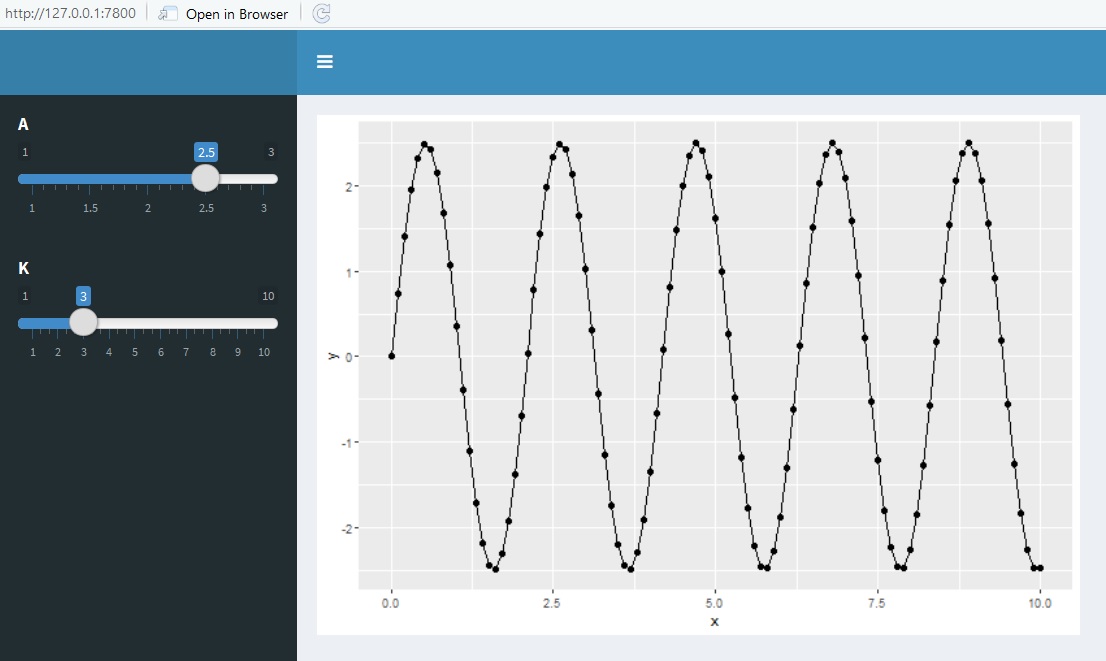Click the slider label K
1106x661 pixels.
point(23,268)
